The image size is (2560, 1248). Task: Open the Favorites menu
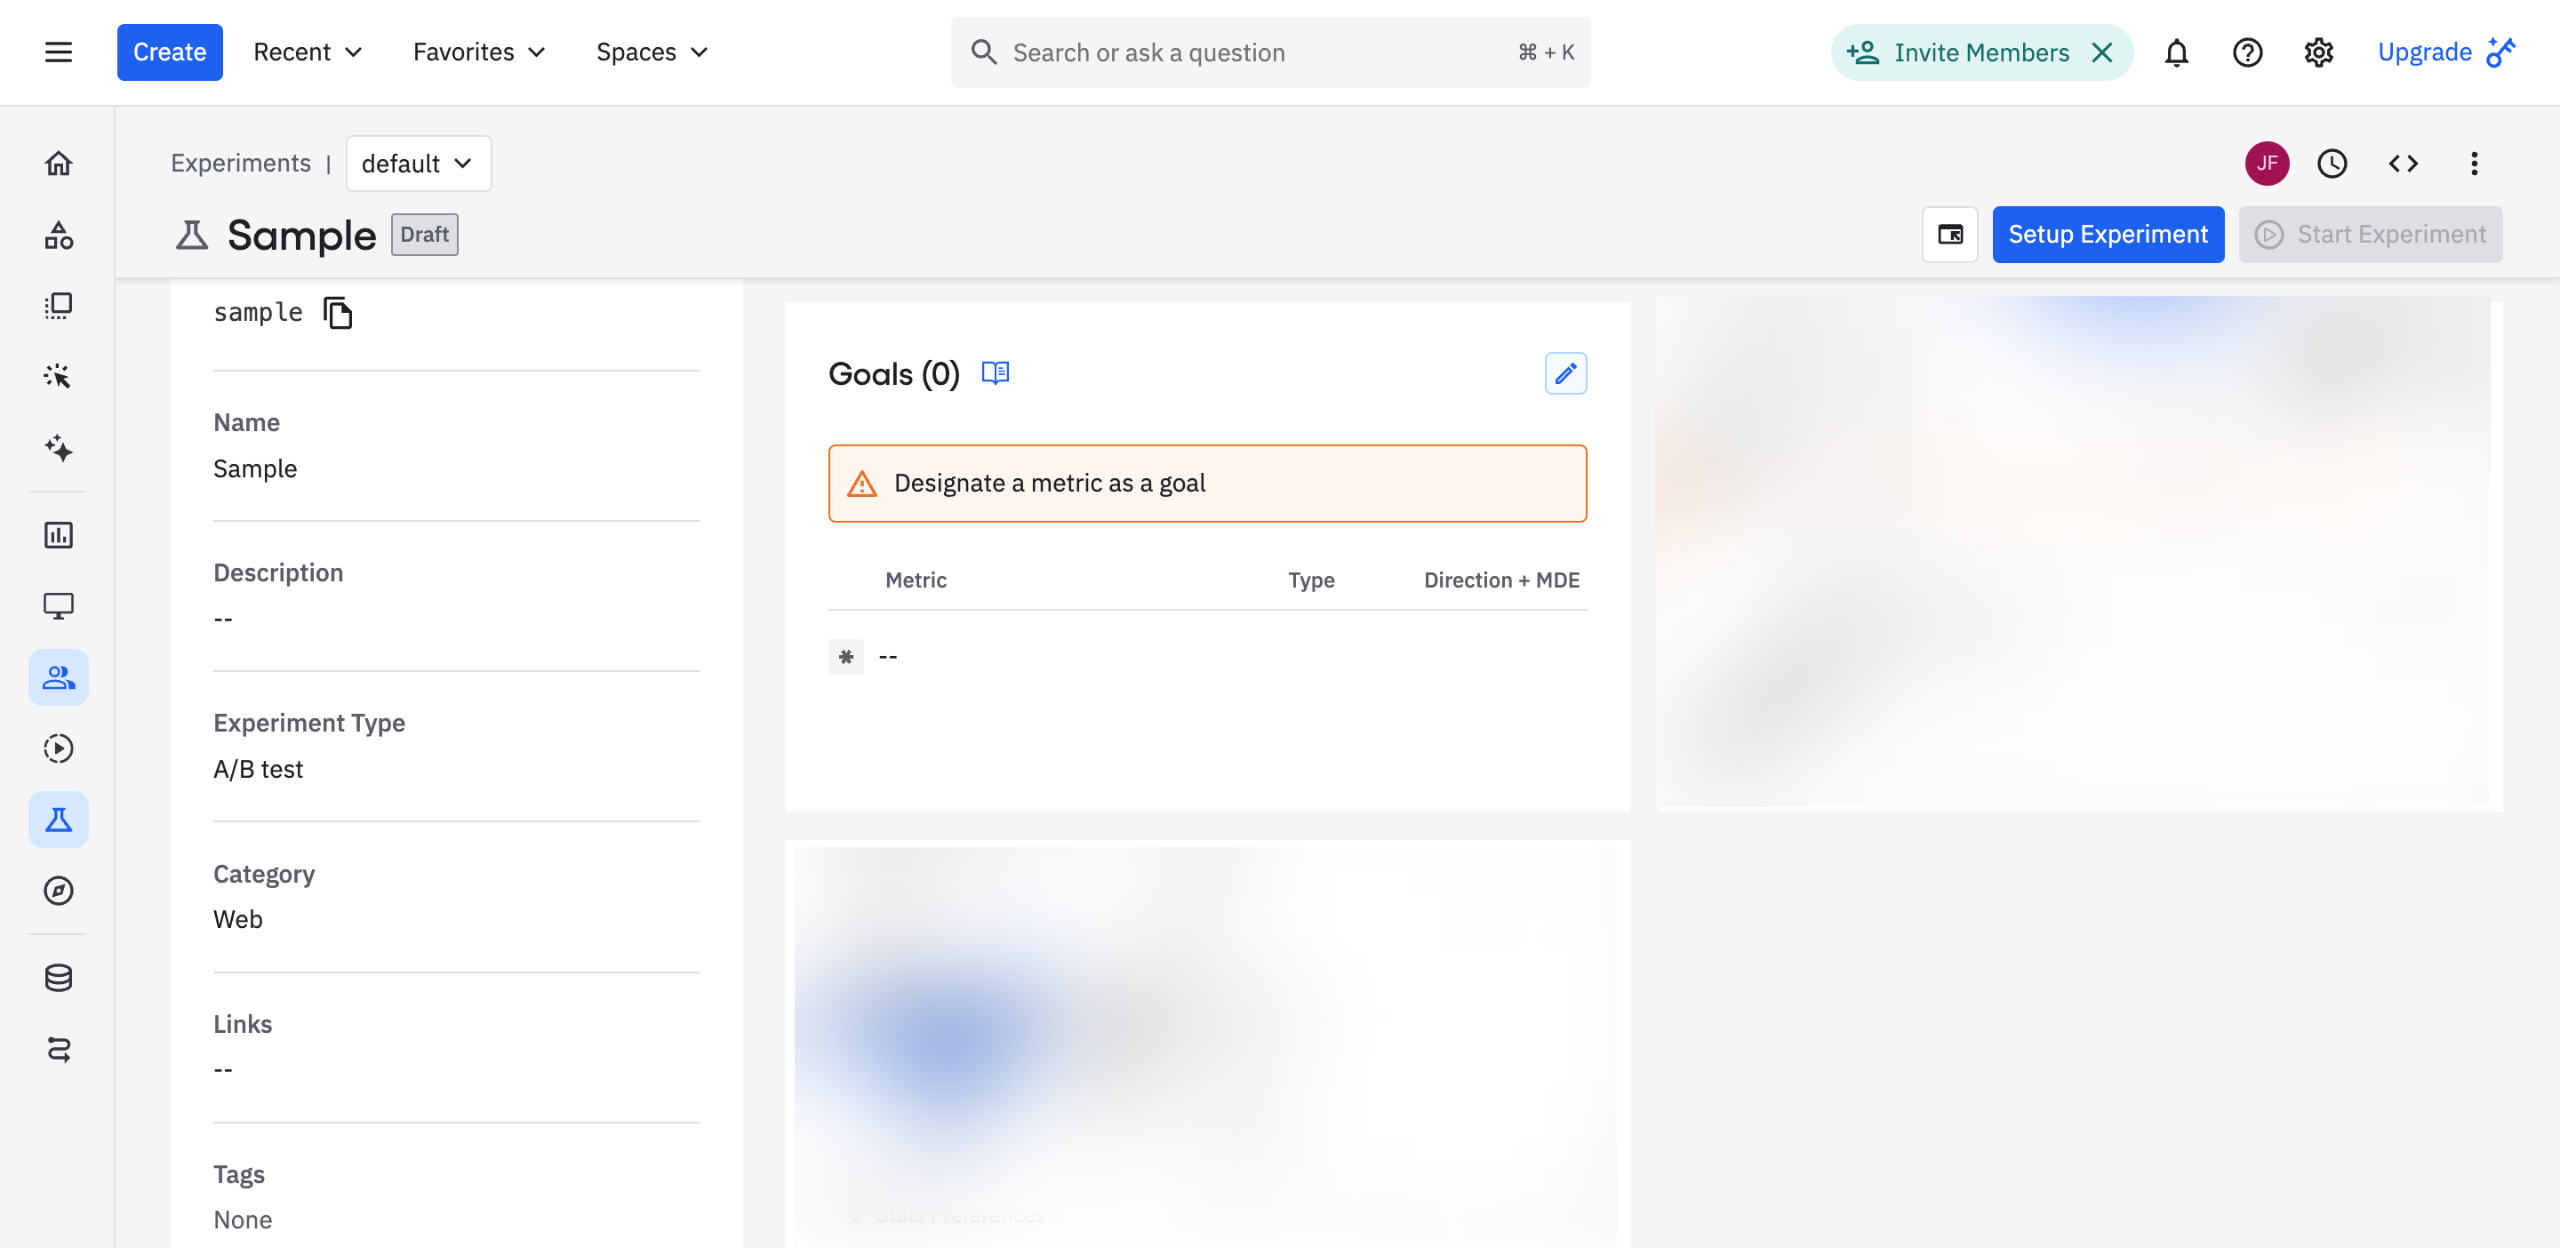tap(479, 52)
